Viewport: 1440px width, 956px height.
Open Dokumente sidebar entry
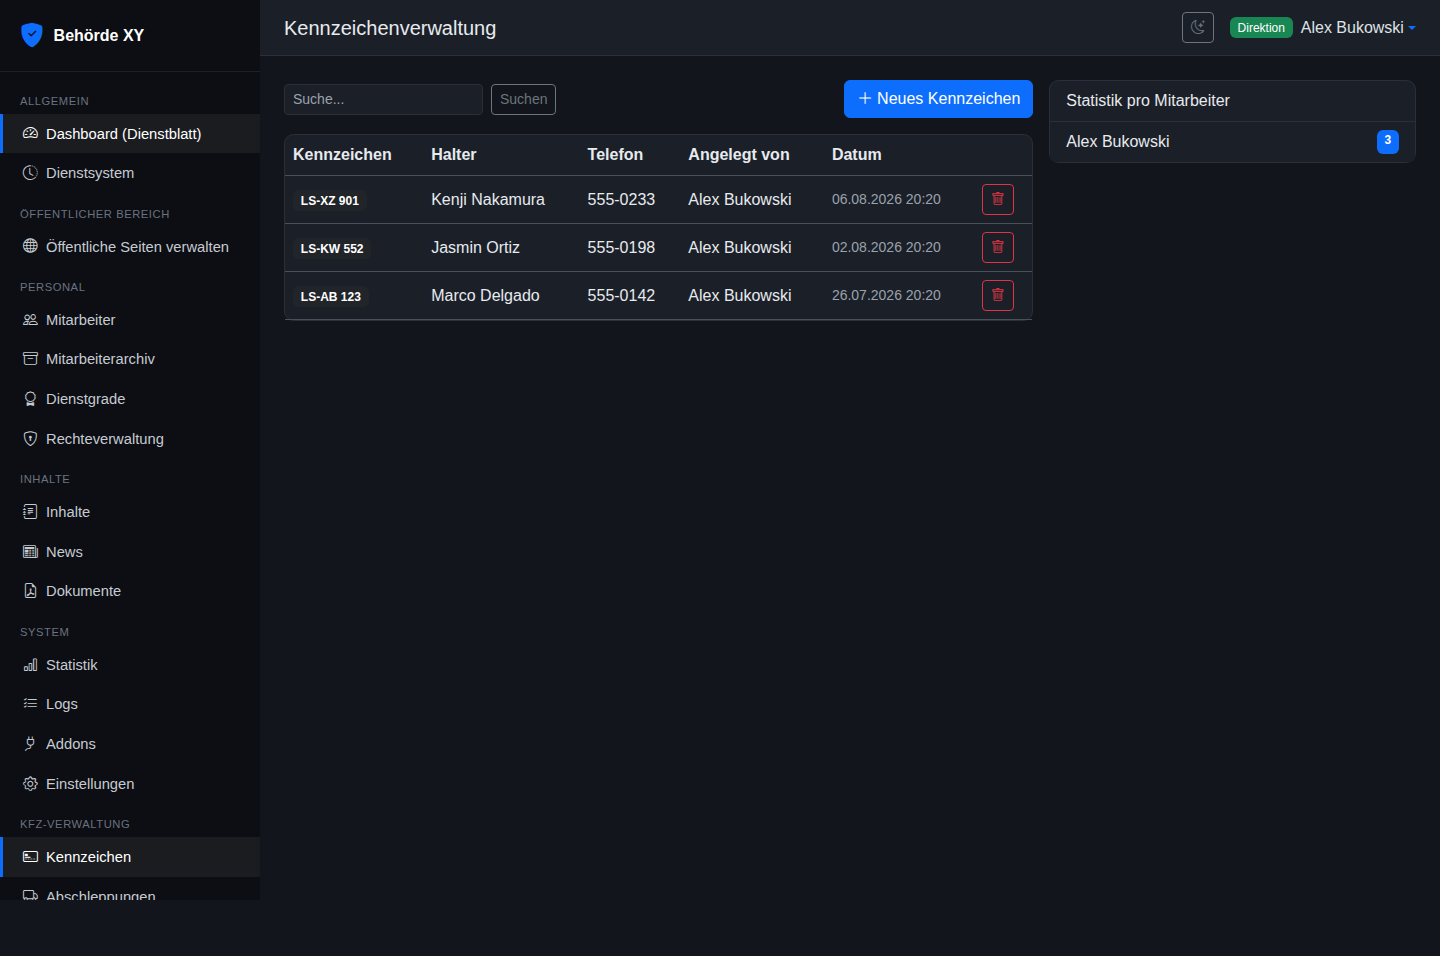click(x=130, y=591)
